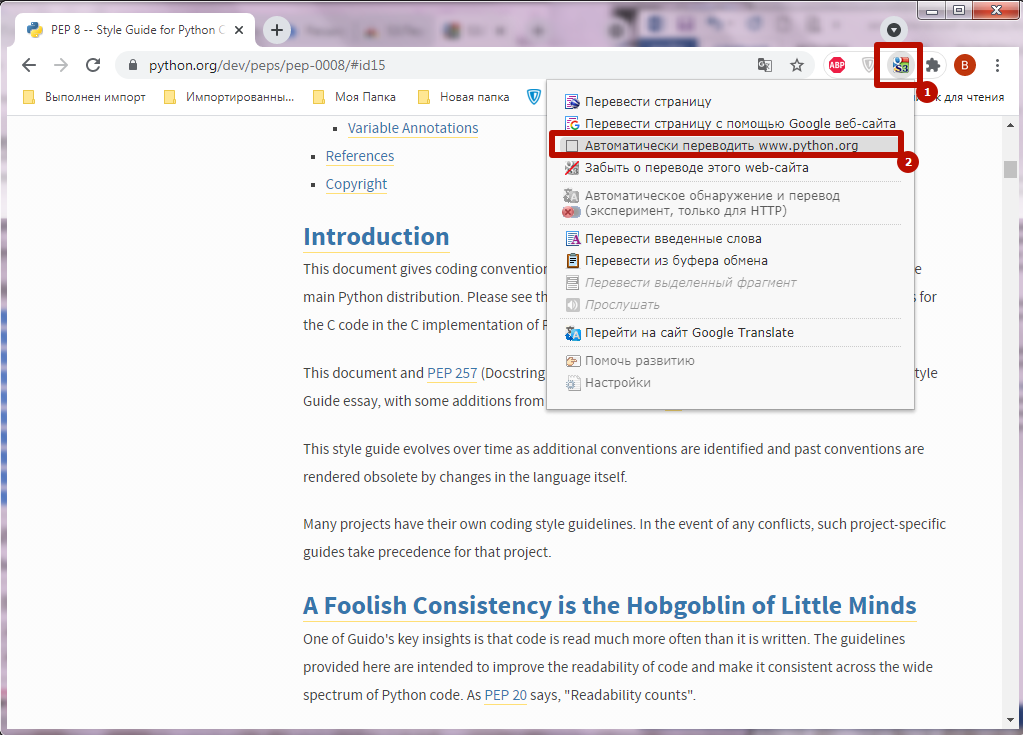Open the Моя Папка bookmark folder
The height and width of the screenshot is (735, 1023).
coord(355,97)
